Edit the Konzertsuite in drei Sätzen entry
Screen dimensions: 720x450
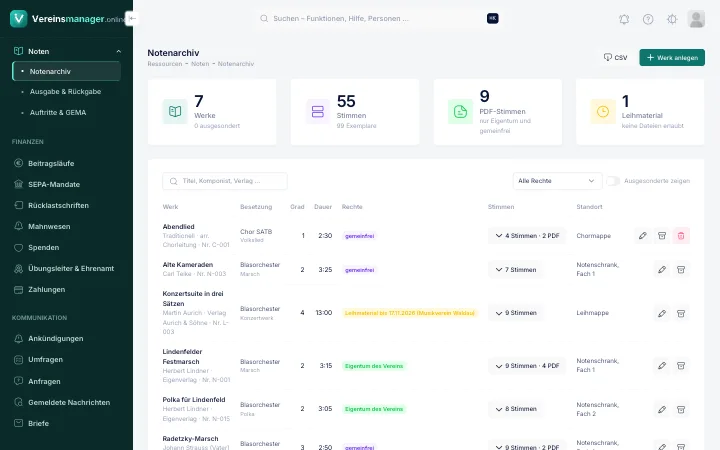(x=662, y=313)
